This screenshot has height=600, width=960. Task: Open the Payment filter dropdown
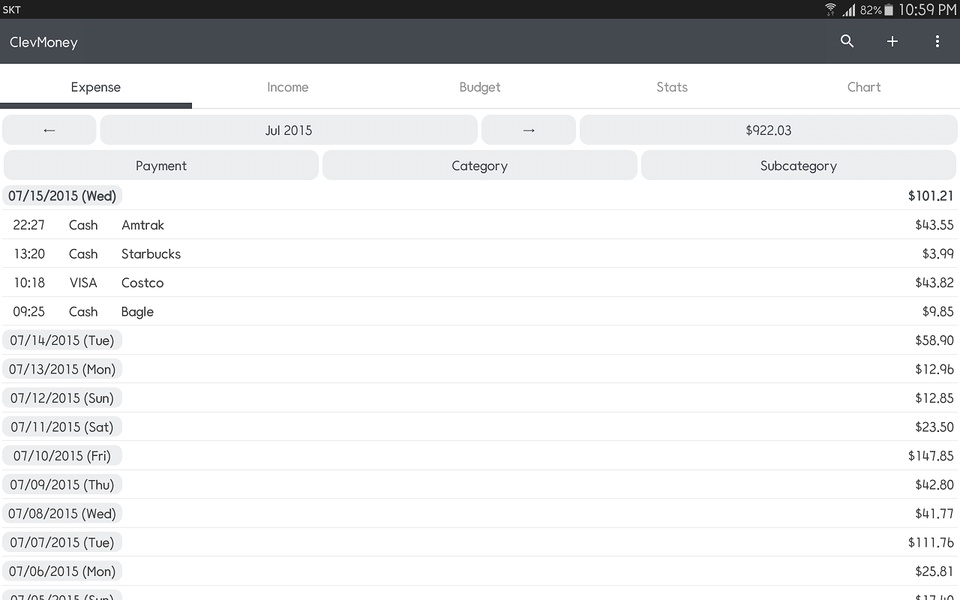(x=161, y=165)
